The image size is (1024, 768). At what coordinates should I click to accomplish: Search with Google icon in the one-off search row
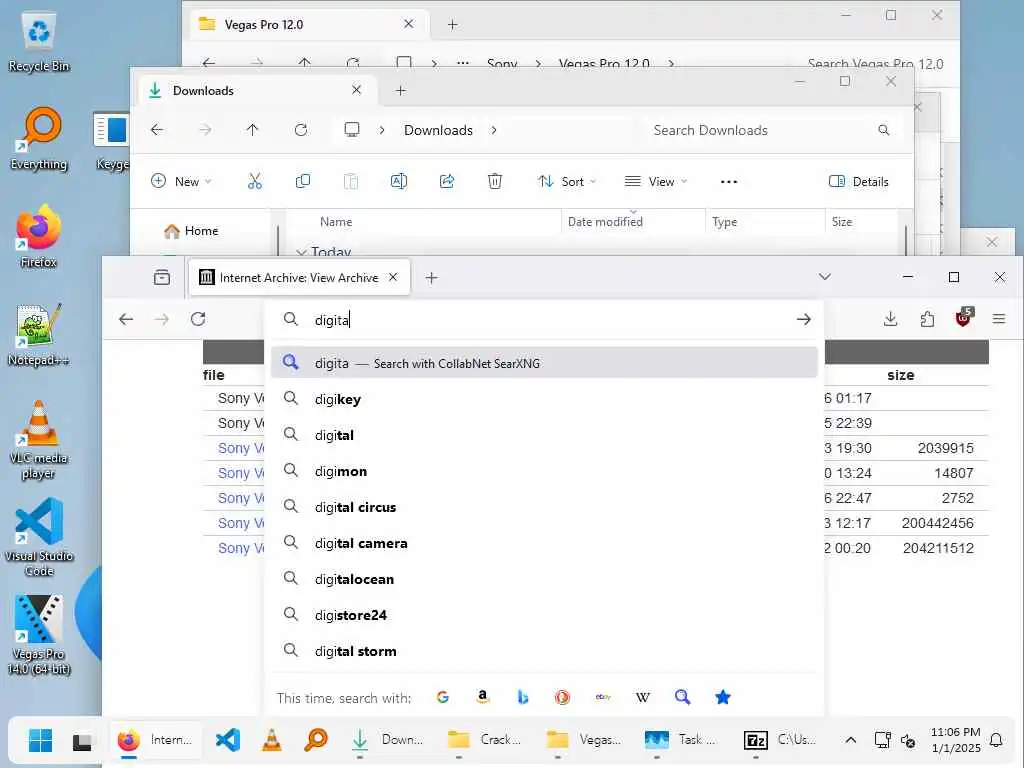pos(443,697)
